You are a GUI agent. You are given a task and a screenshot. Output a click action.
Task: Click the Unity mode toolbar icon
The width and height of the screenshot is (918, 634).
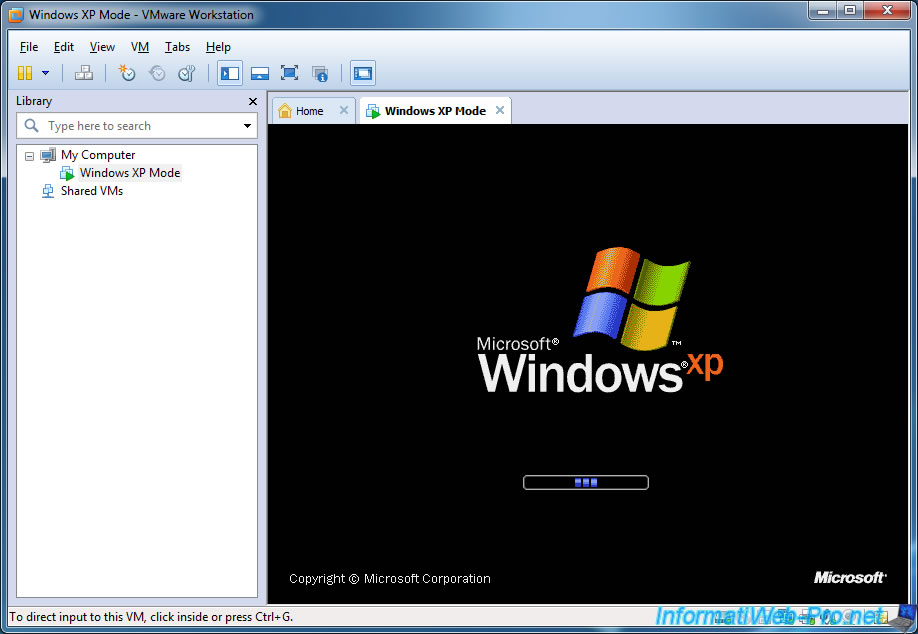coord(320,73)
